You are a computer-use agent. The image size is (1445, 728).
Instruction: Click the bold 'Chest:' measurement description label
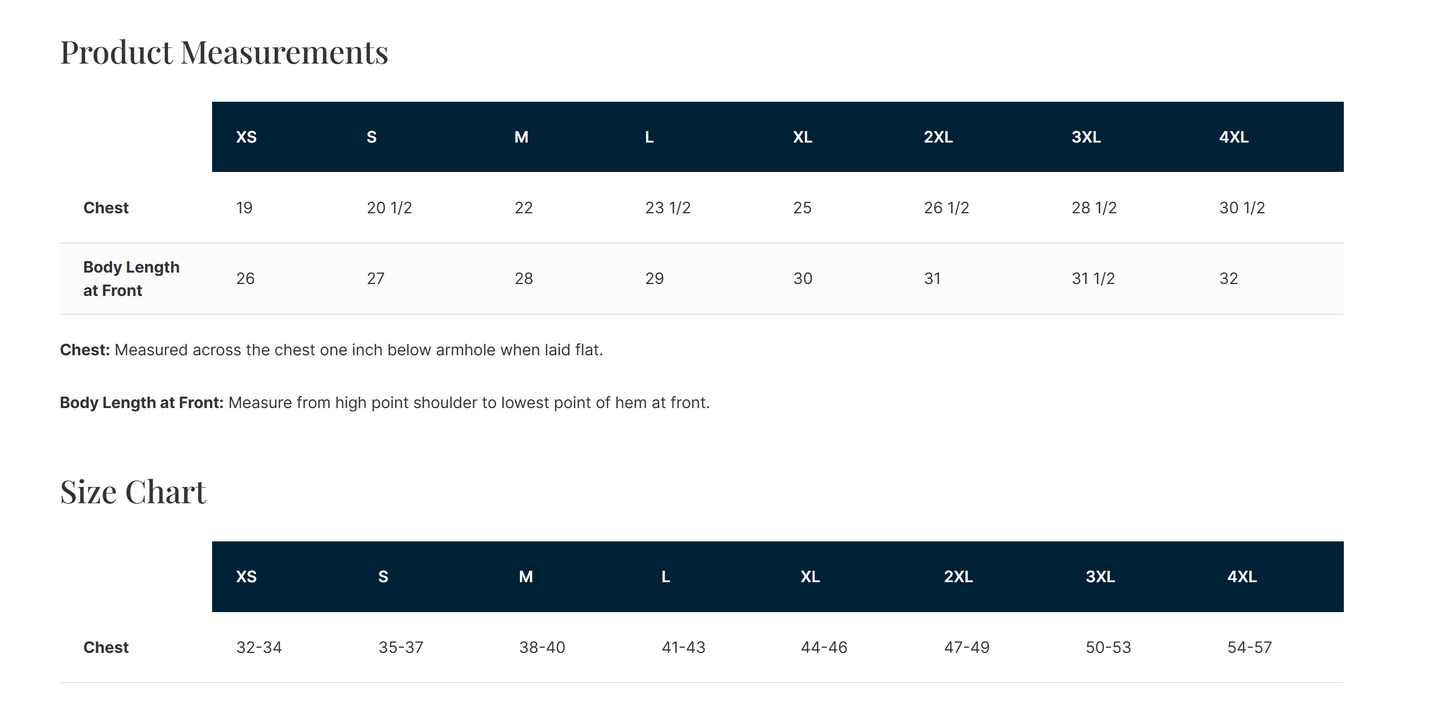coord(85,350)
